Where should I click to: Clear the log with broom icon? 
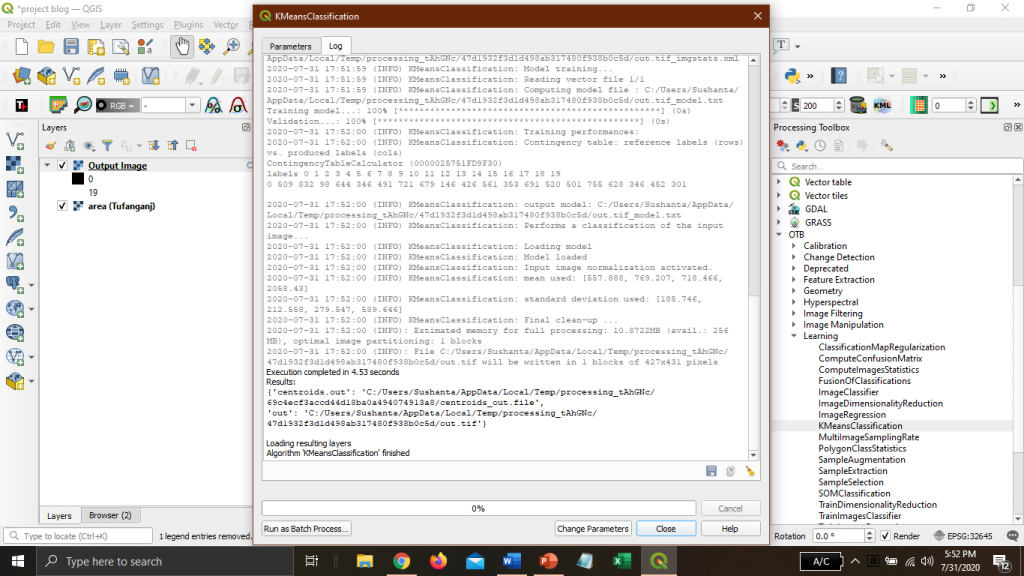pyautogui.click(x=750, y=470)
